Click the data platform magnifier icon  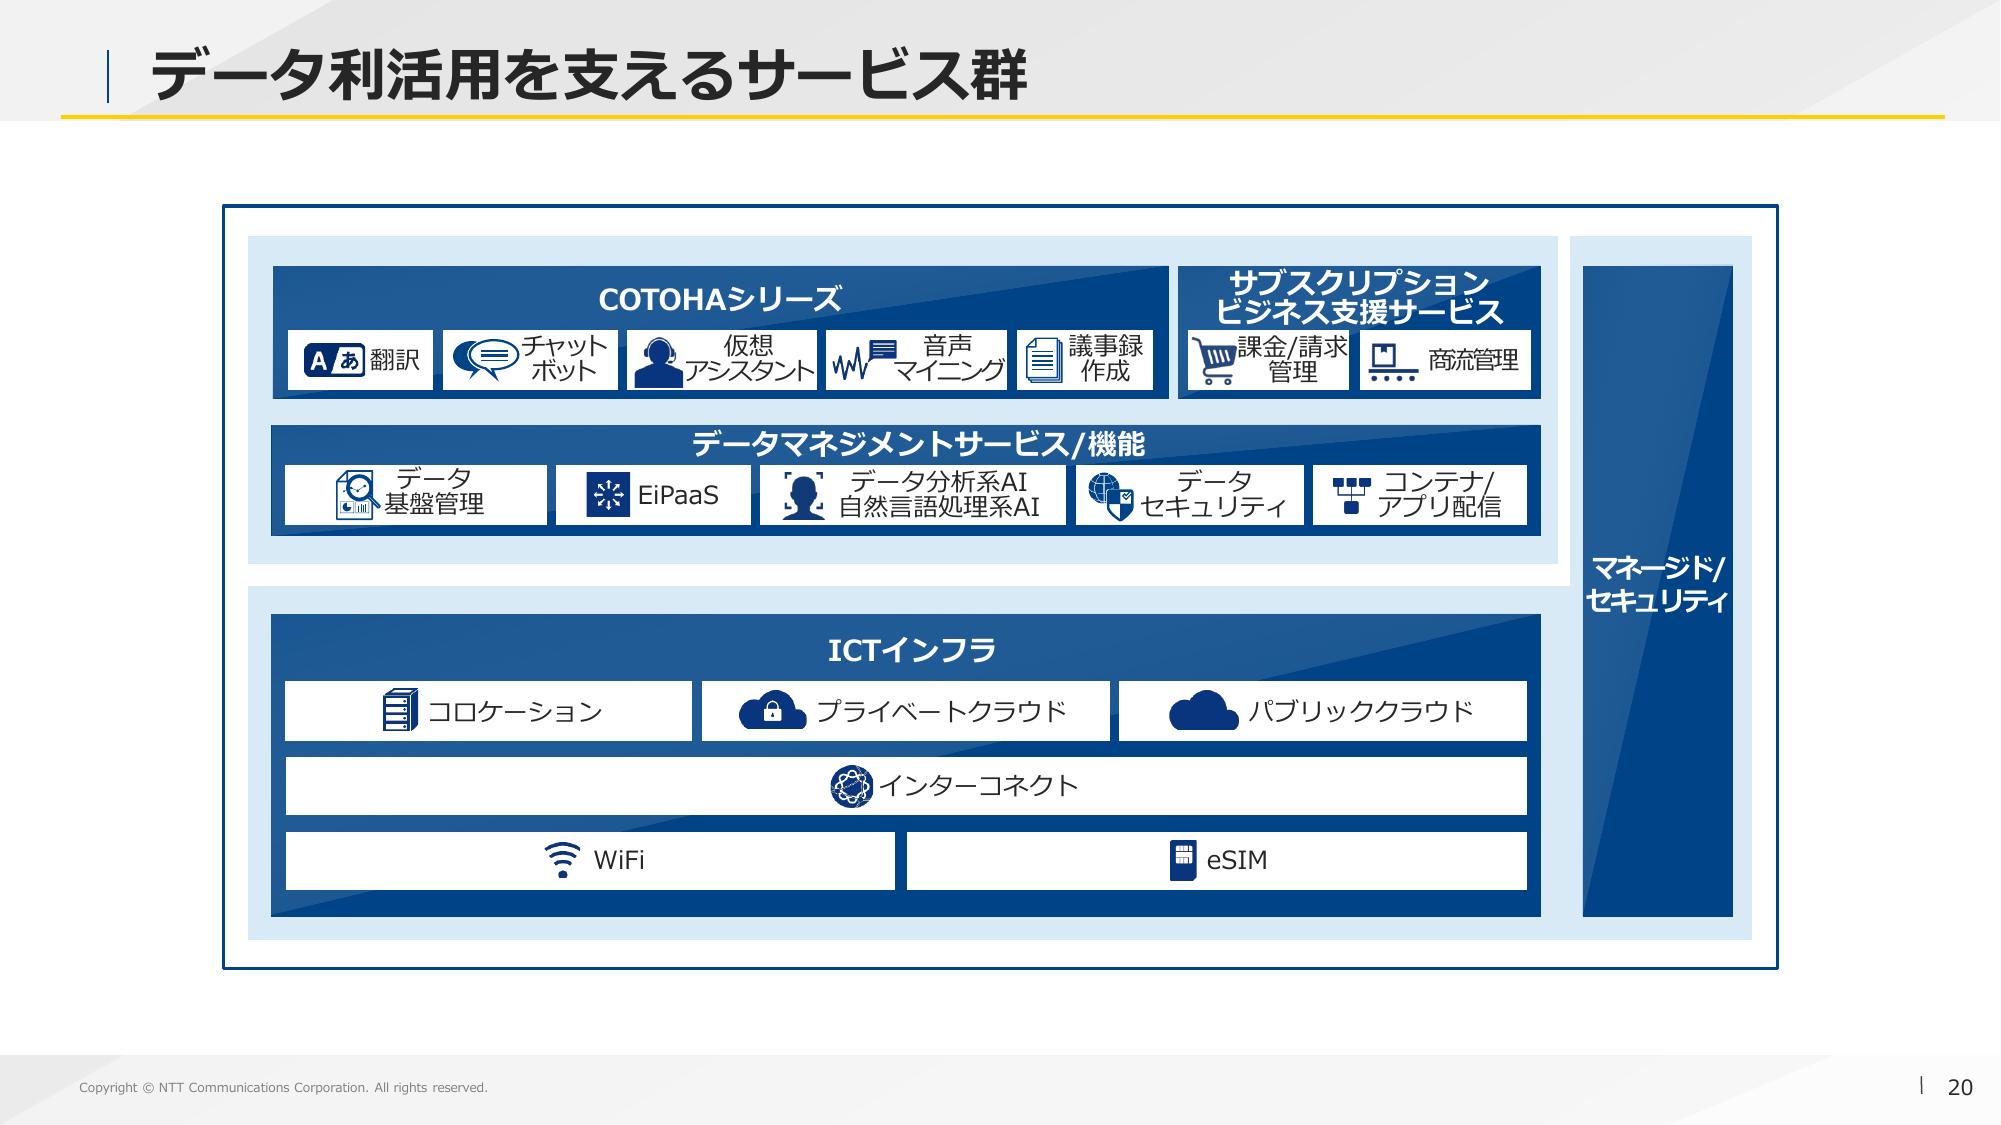[x=357, y=495]
